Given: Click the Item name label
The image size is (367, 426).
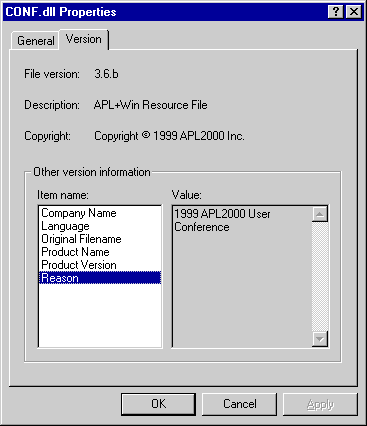Looking at the screenshot, I should click(x=63, y=195).
